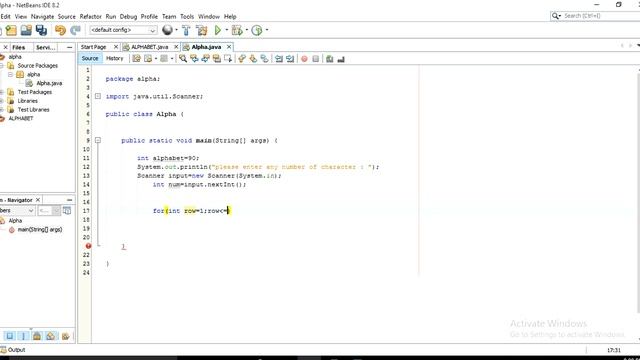Click the Start Macro Recording red icon

(x=304, y=59)
